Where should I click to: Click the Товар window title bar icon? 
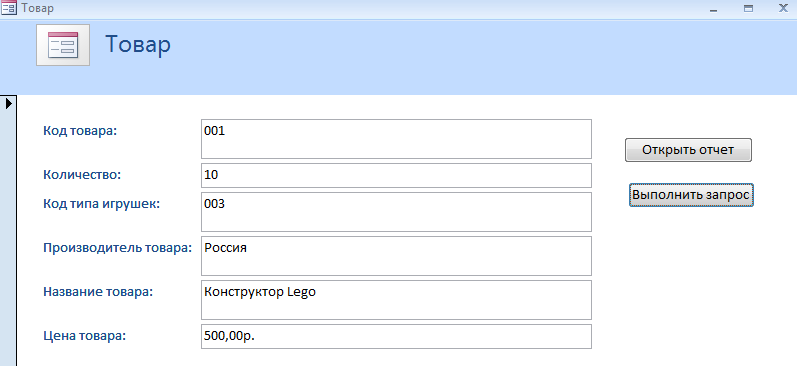pos(9,8)
